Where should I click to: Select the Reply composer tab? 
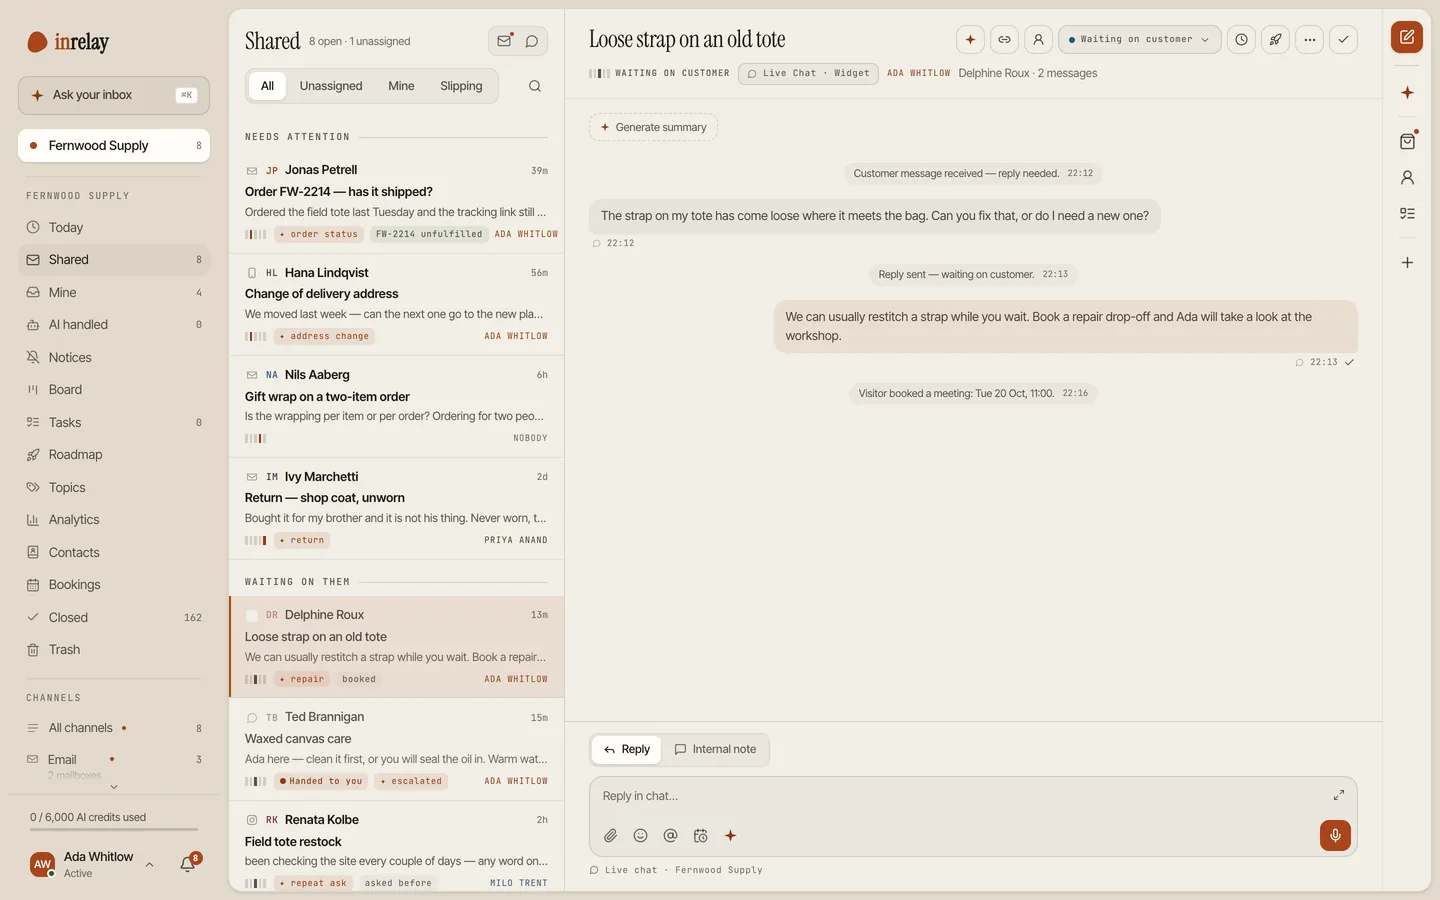[627, 750]
